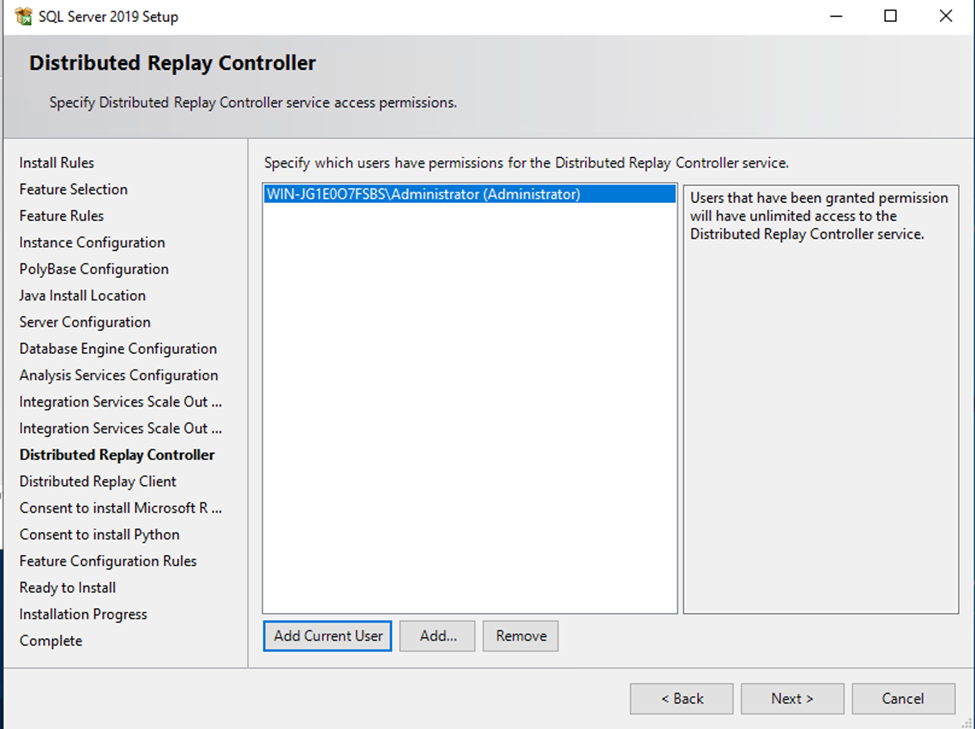Click the Installation Progress step
This screenshot has height=729, width=975.
83,615
